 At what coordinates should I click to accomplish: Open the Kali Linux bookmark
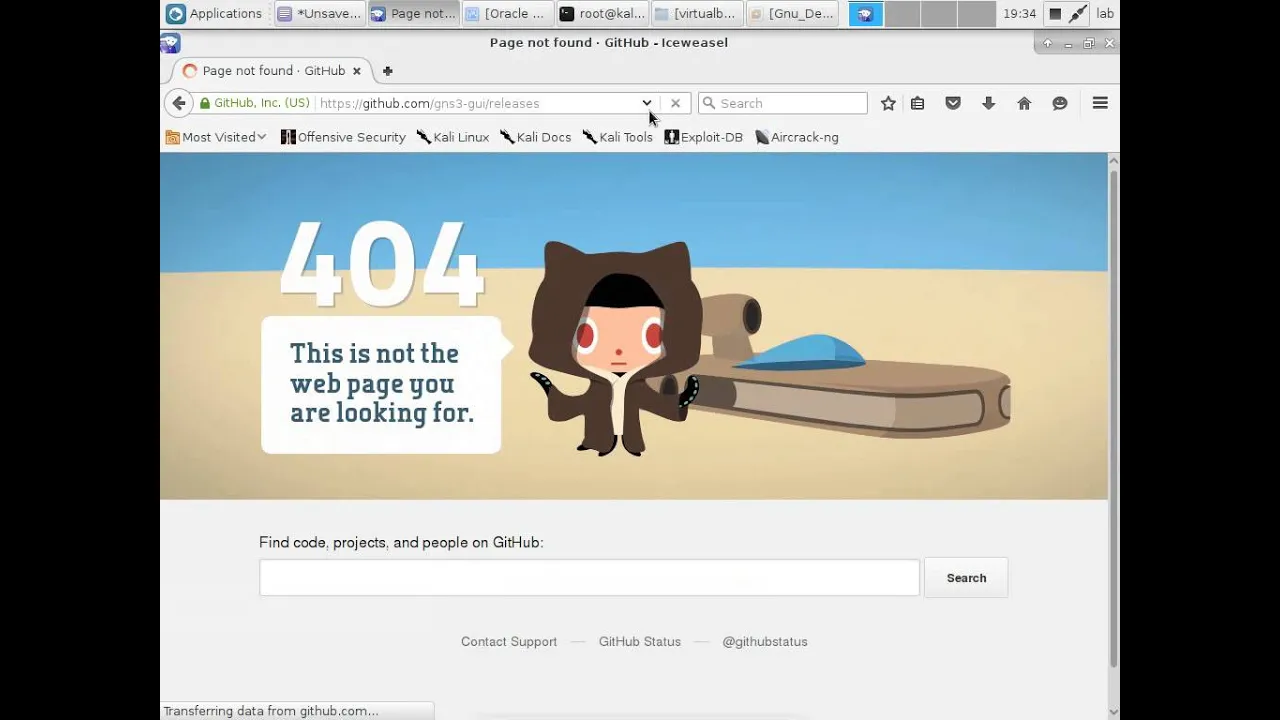453,137
